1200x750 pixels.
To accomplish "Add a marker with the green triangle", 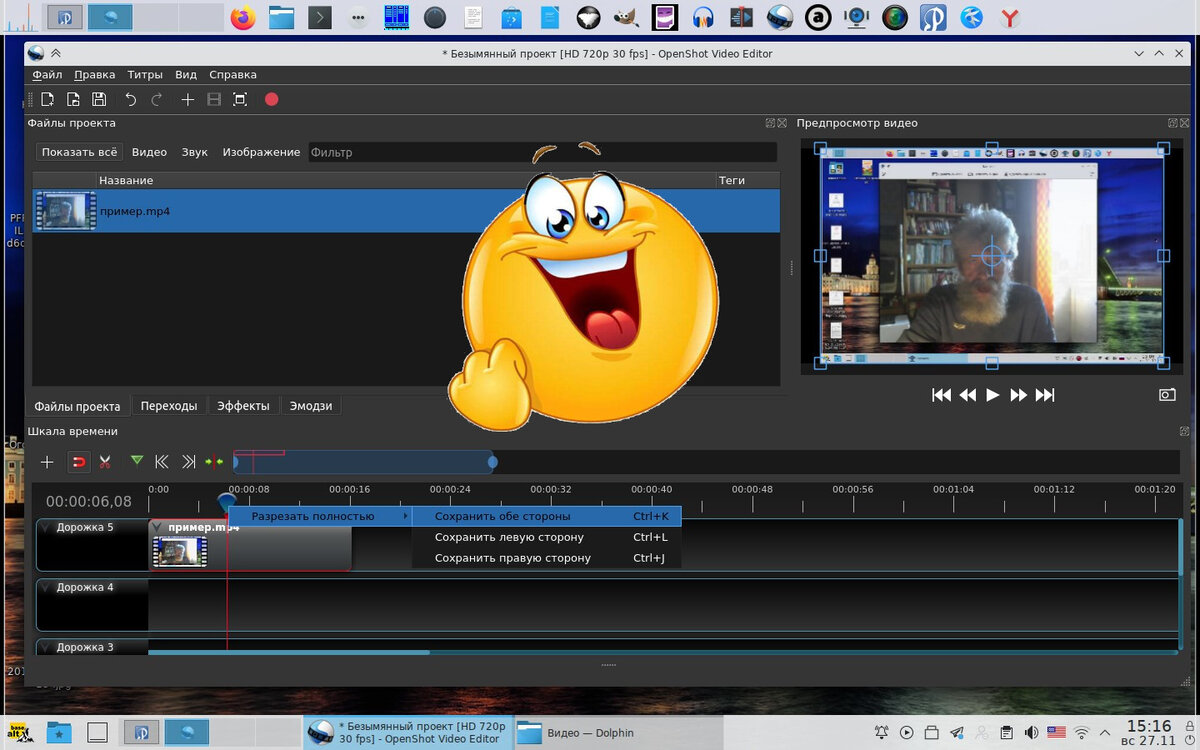I will click(136, 461).
